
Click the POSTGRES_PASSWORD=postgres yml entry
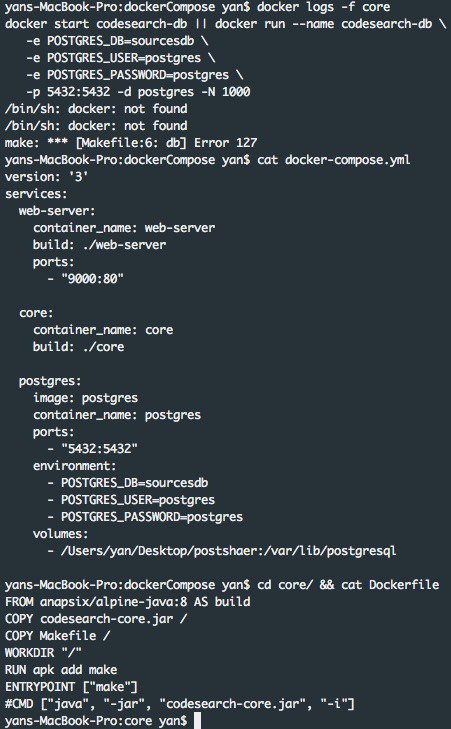(152, 517)
